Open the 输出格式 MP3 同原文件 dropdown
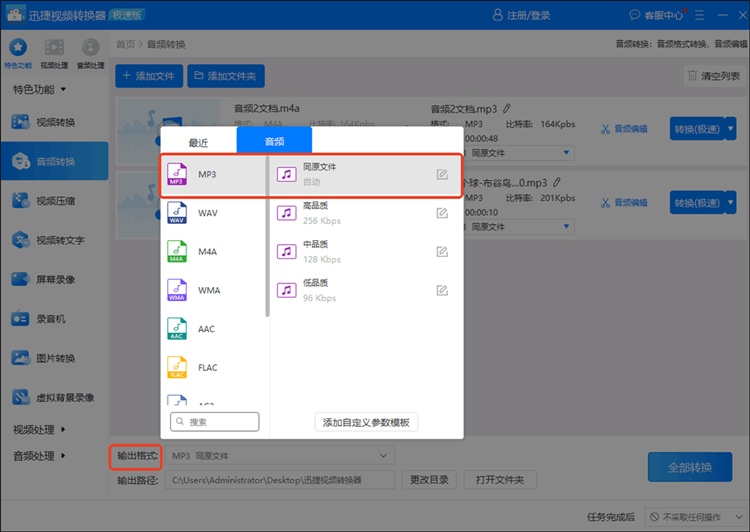This screenshot has width=750, height=532. [x=280, y=455]
